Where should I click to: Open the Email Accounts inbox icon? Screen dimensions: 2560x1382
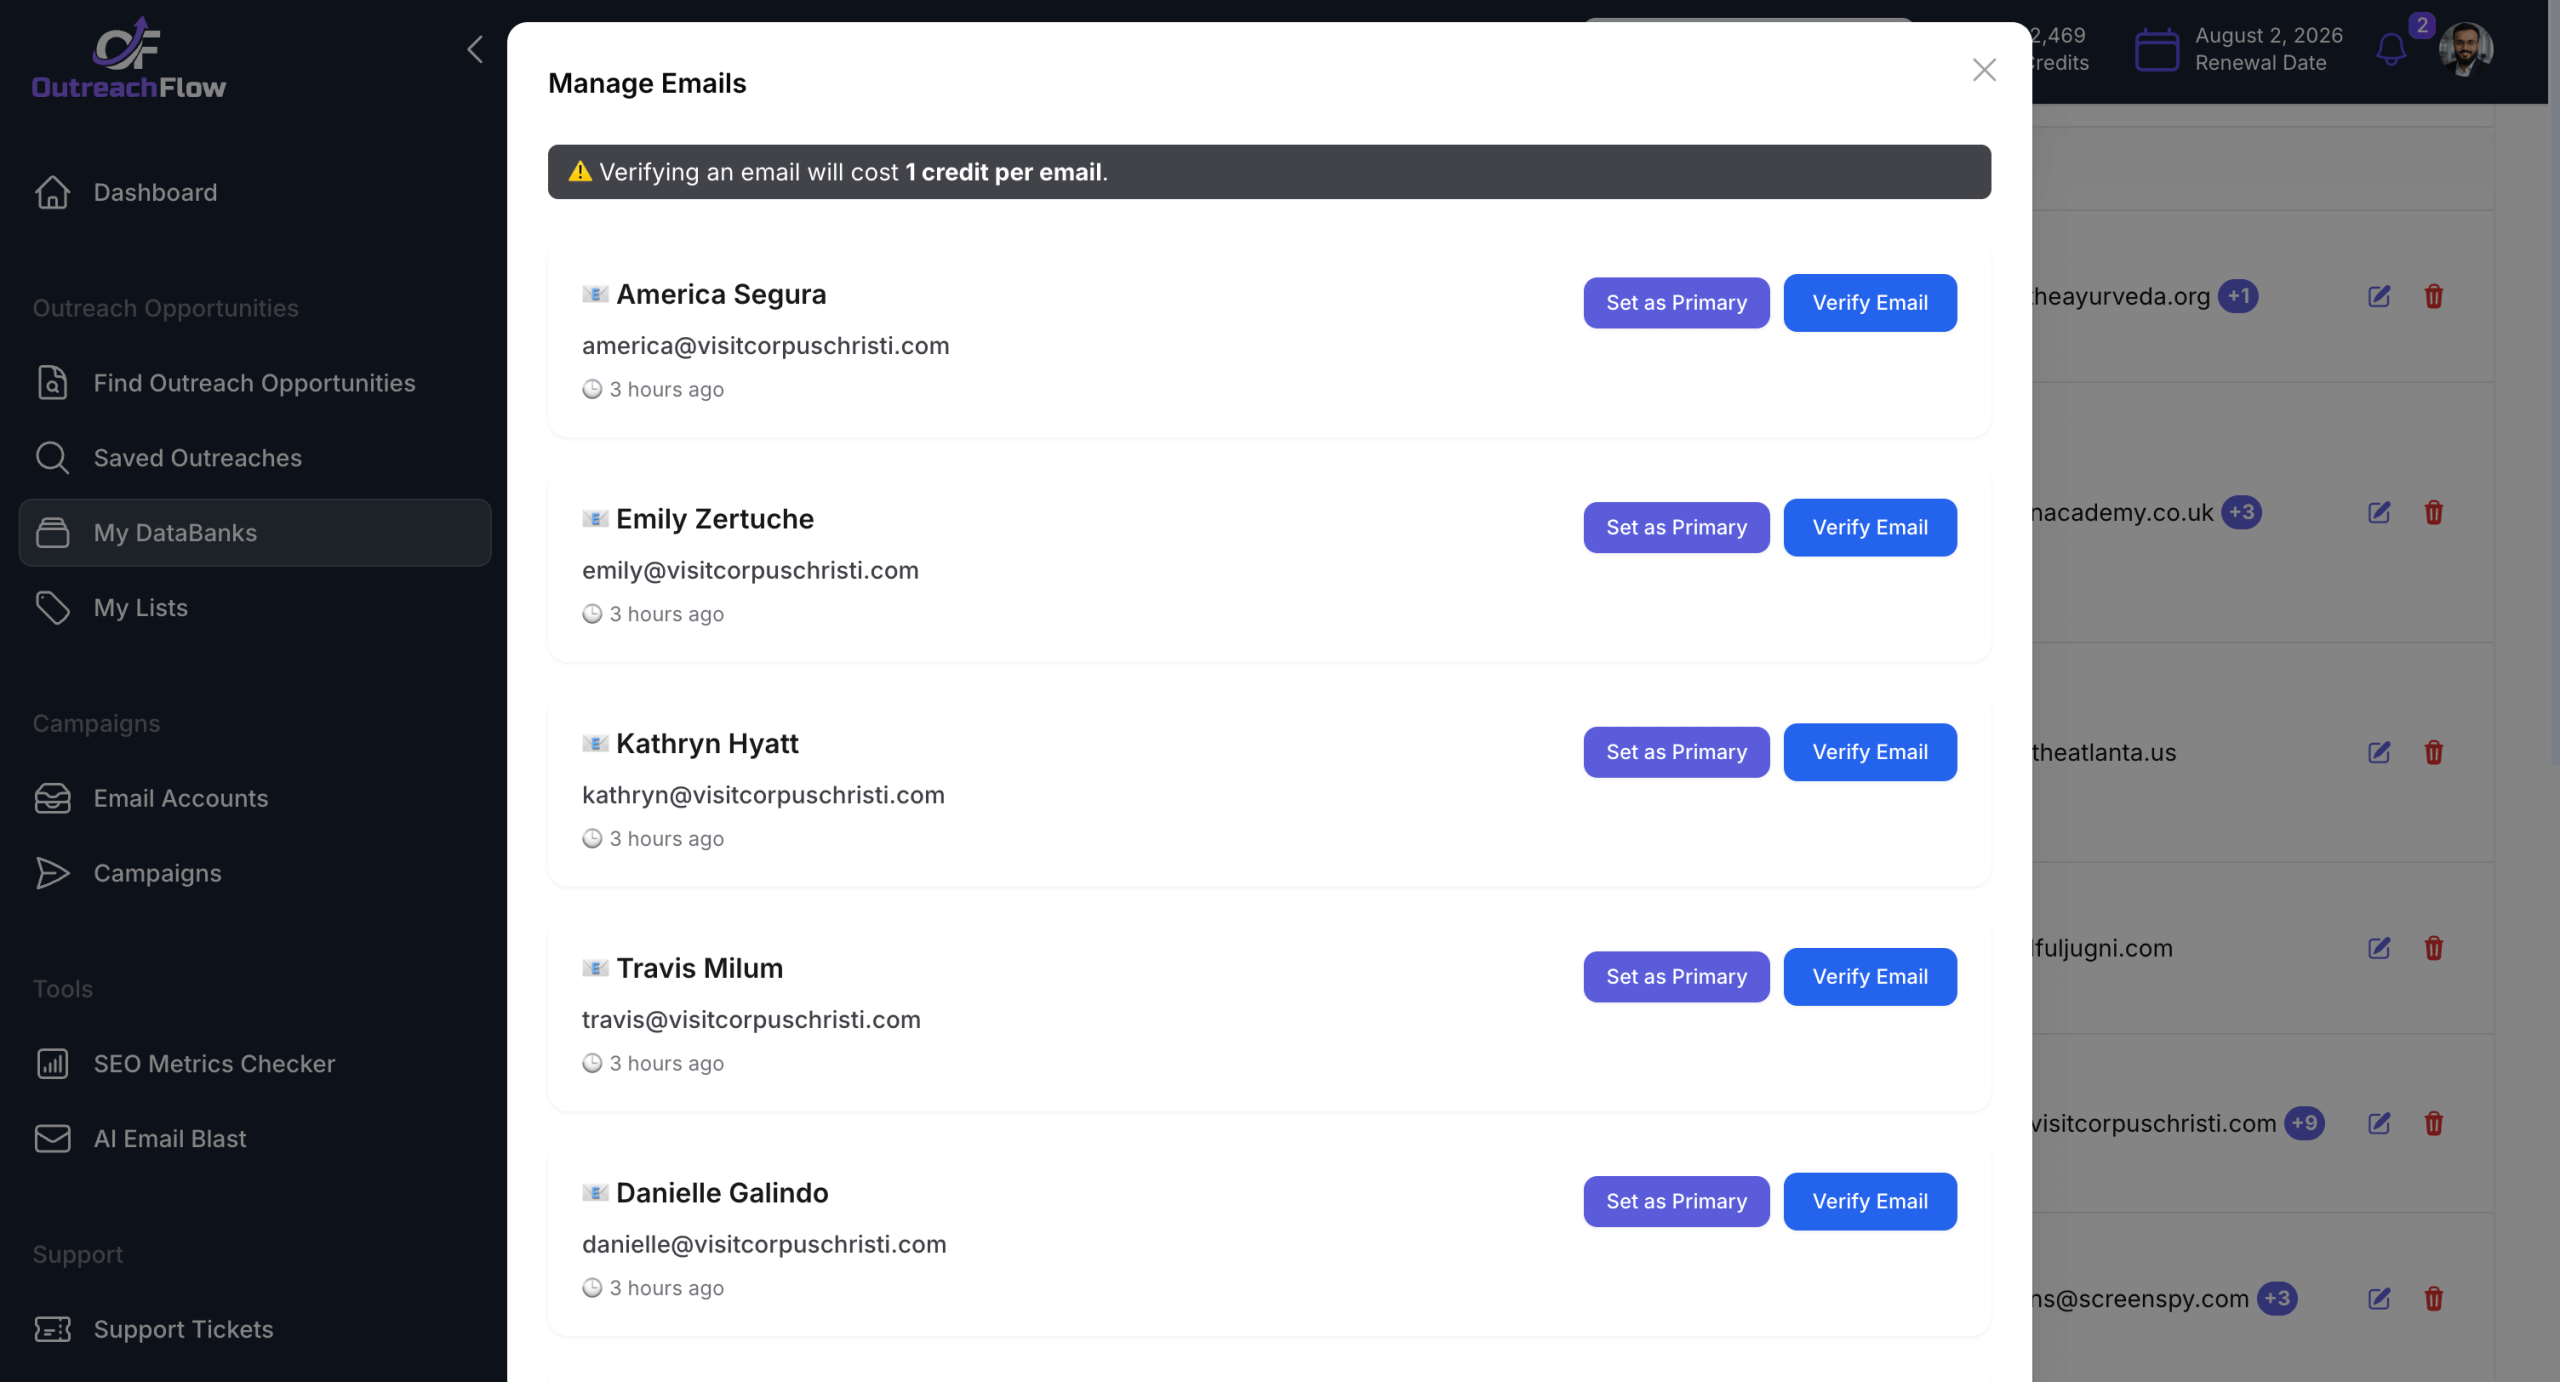[x=52, y=798]
